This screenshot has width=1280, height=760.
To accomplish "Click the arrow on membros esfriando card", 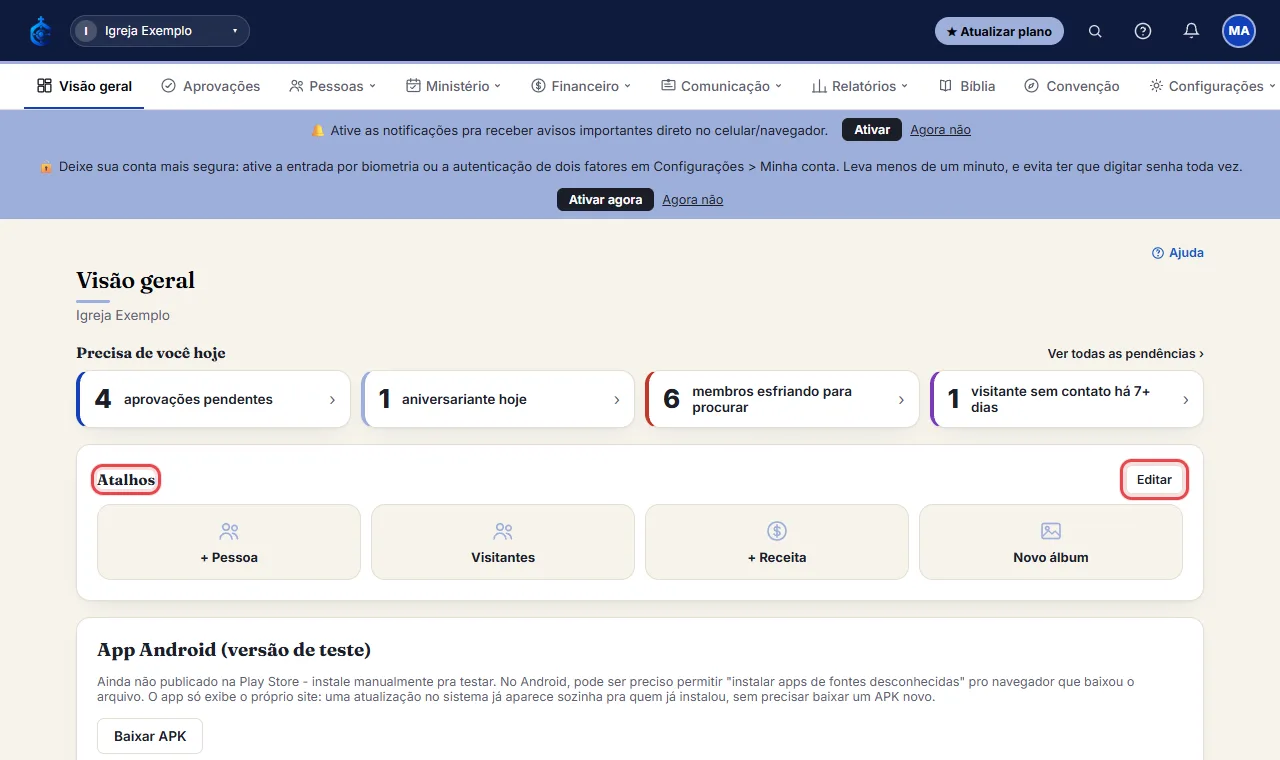I will click(x=901, y=400).
